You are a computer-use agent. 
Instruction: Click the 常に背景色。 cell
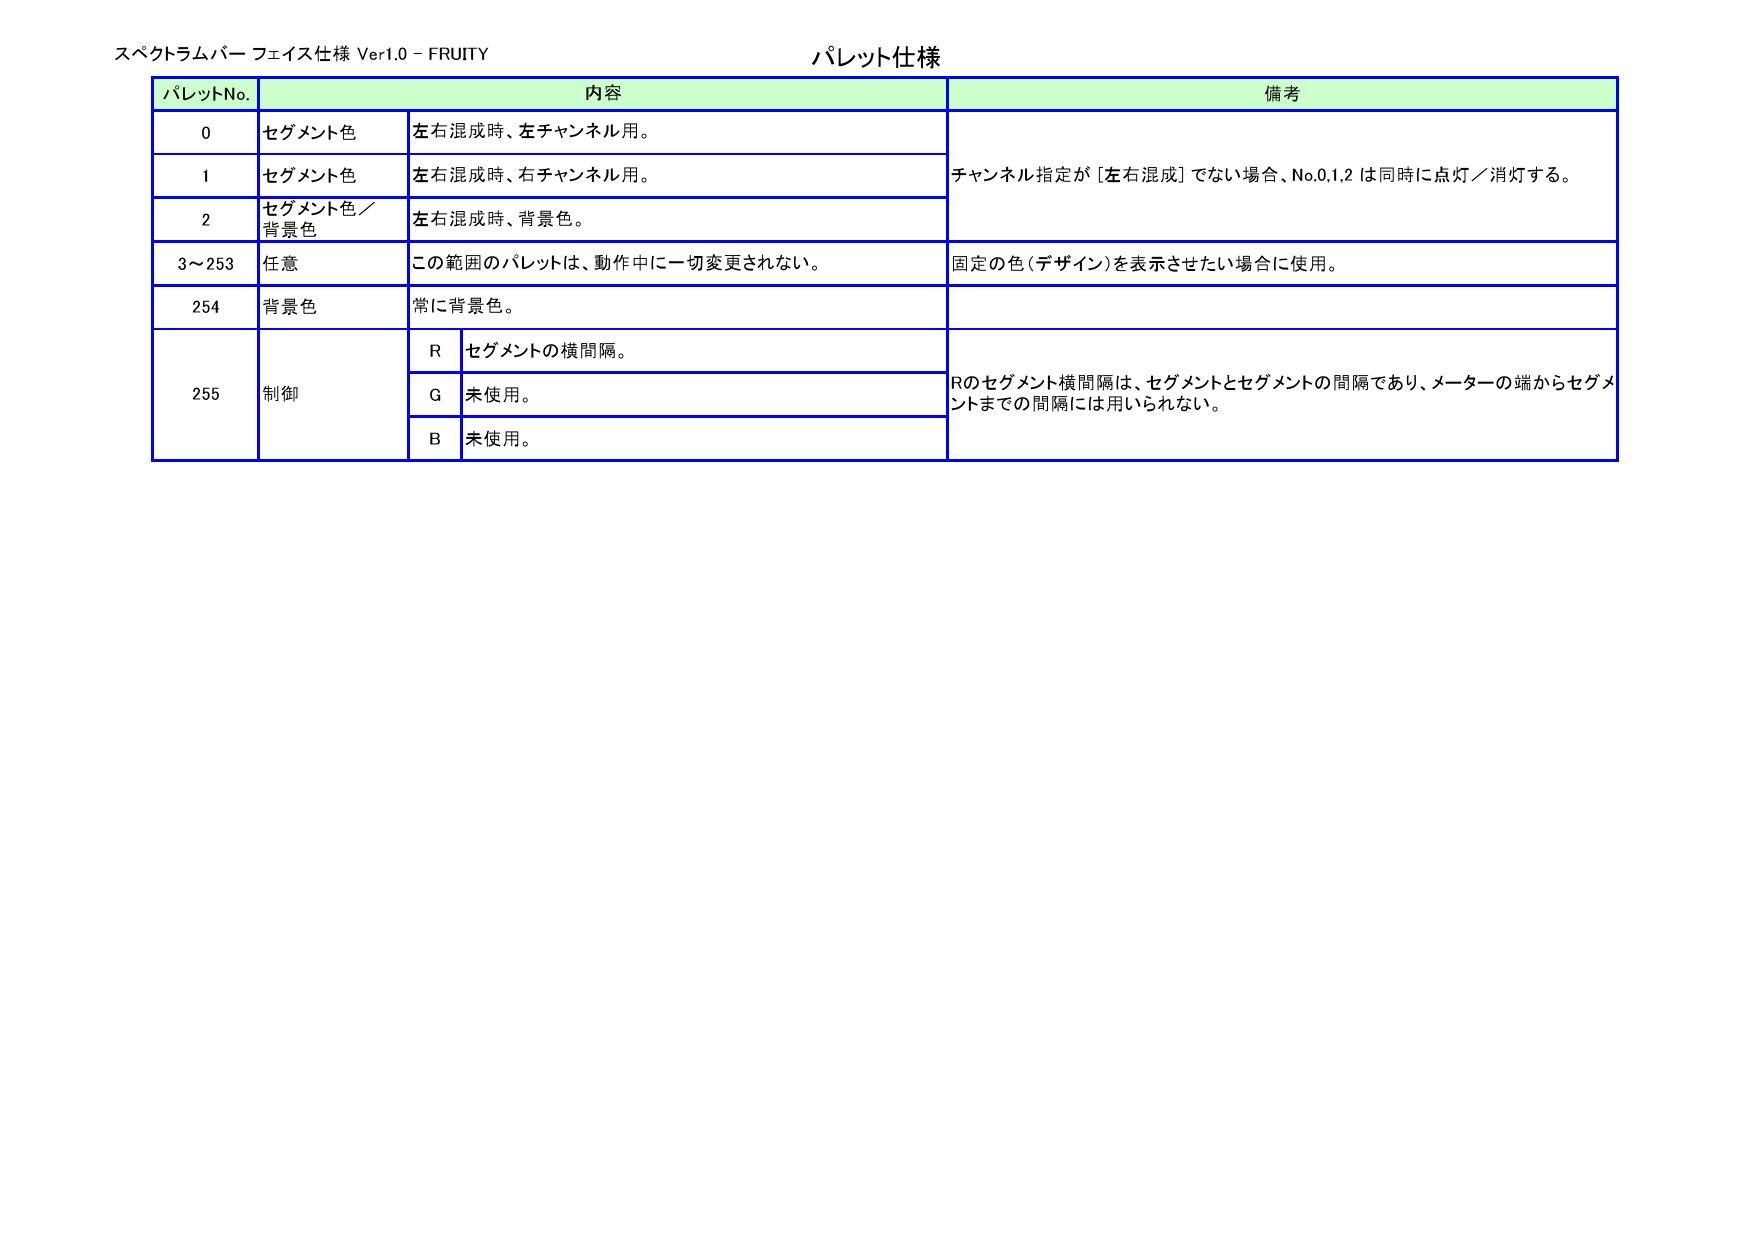coord(677,307)
